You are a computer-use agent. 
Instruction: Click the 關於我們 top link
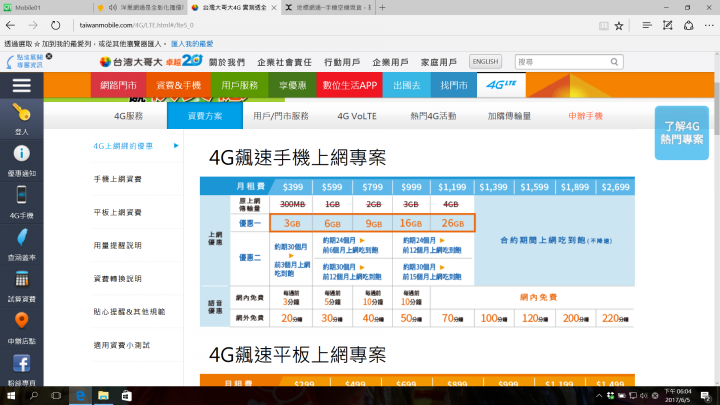click(227, 62)
